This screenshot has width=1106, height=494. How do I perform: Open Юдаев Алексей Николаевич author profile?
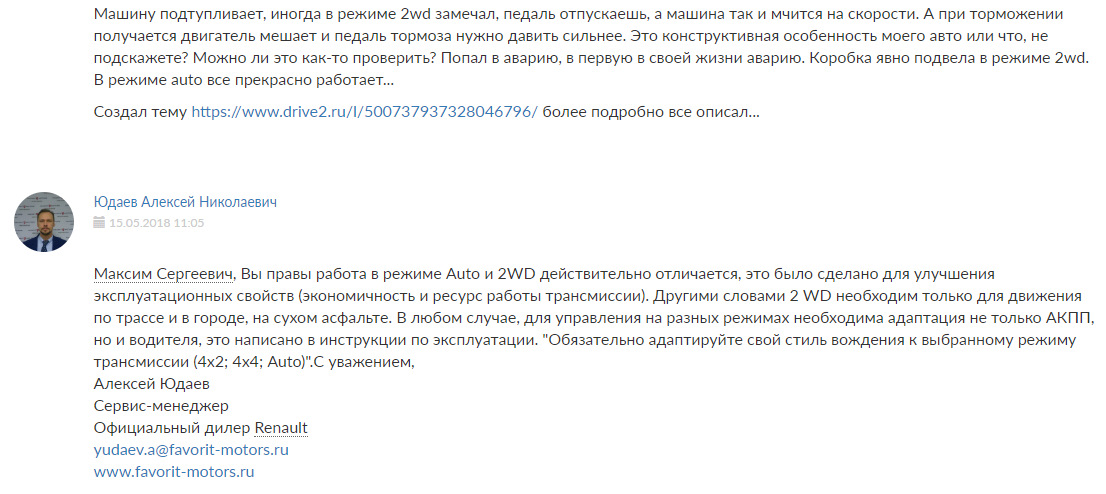[185, 202]
